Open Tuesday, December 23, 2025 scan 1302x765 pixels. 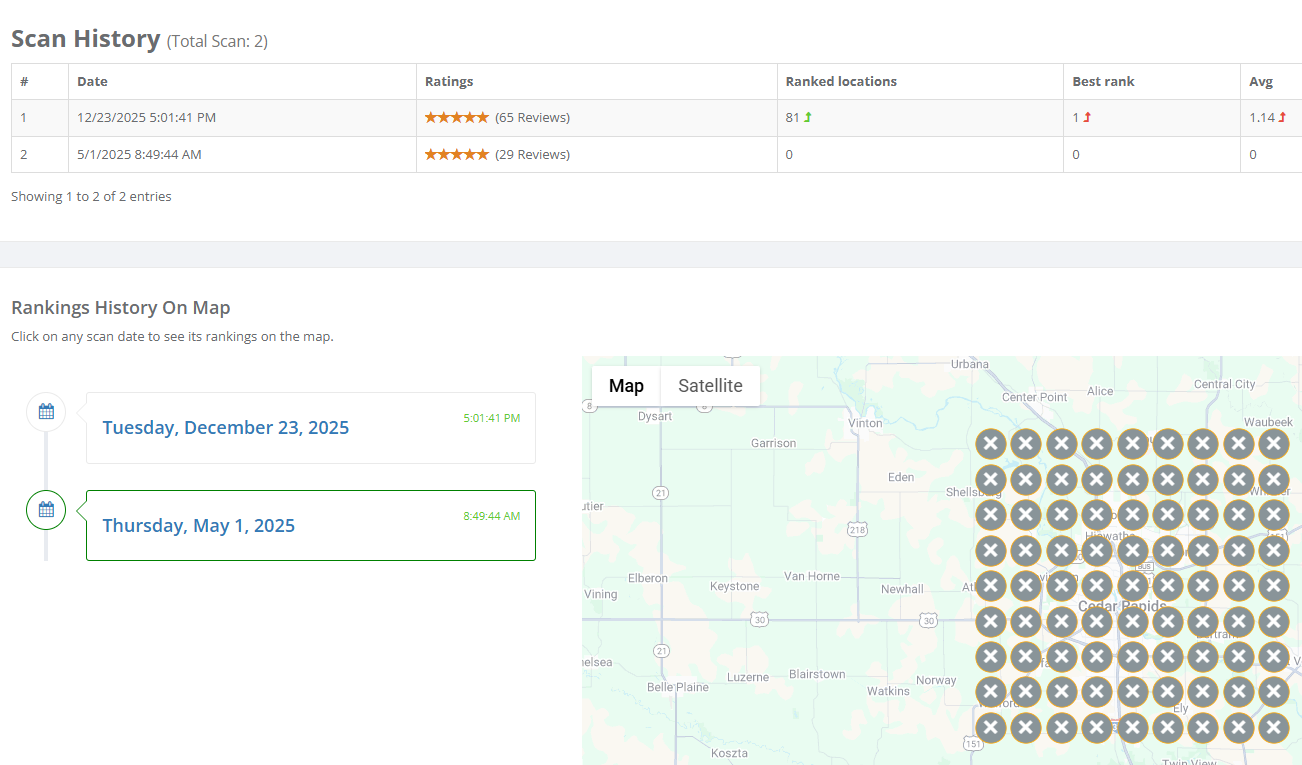pos(226,428)
